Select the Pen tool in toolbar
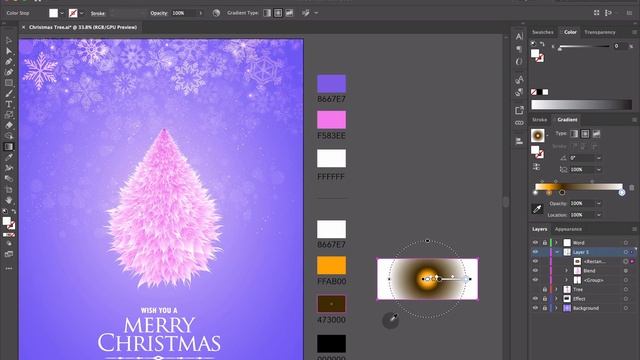The width and height of the screenshot is (640, 360). pyautogui.click(x=9, y=62)
